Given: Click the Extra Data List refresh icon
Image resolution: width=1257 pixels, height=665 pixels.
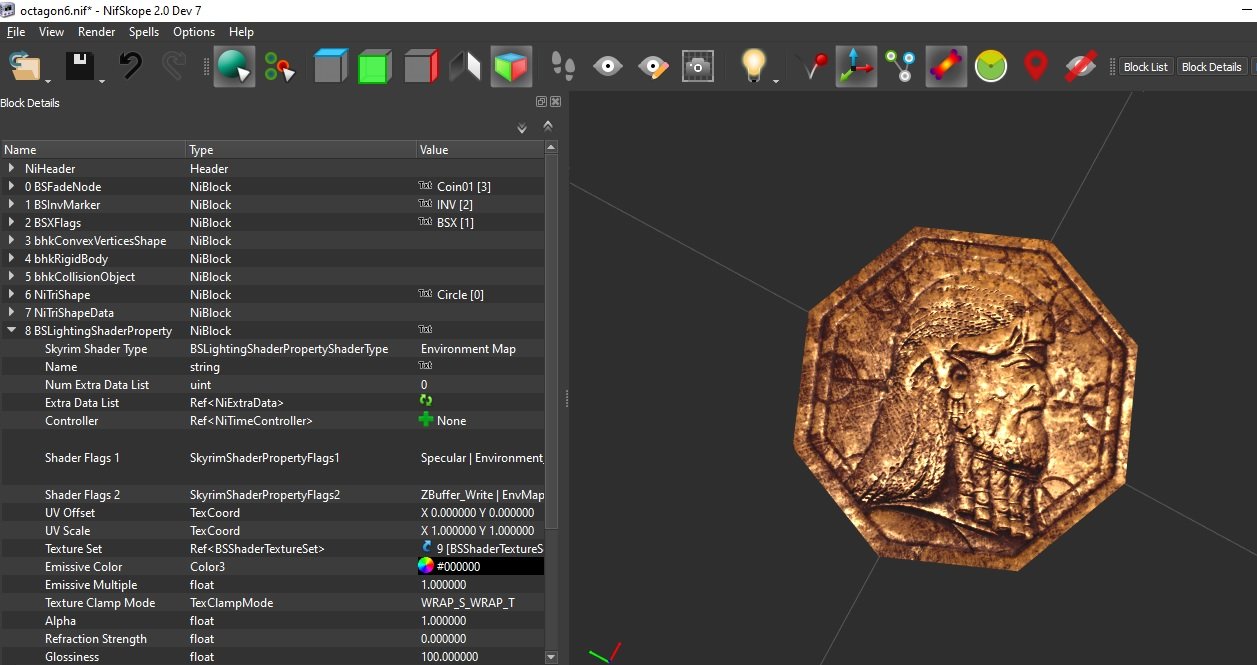Looking at the screenshot, I should 426,401.
